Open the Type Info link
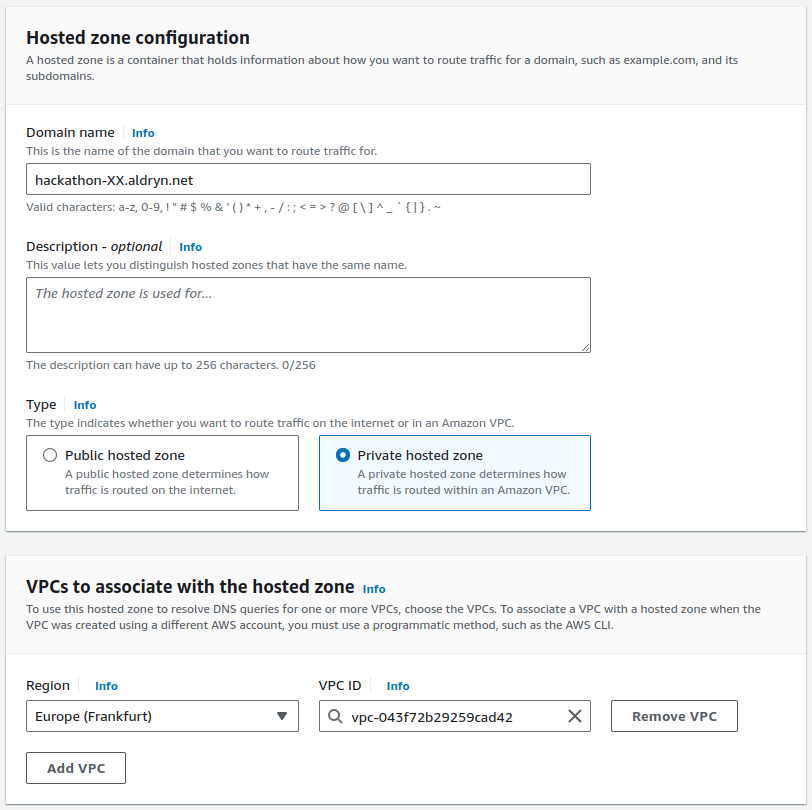 click(x=84, y=404)
